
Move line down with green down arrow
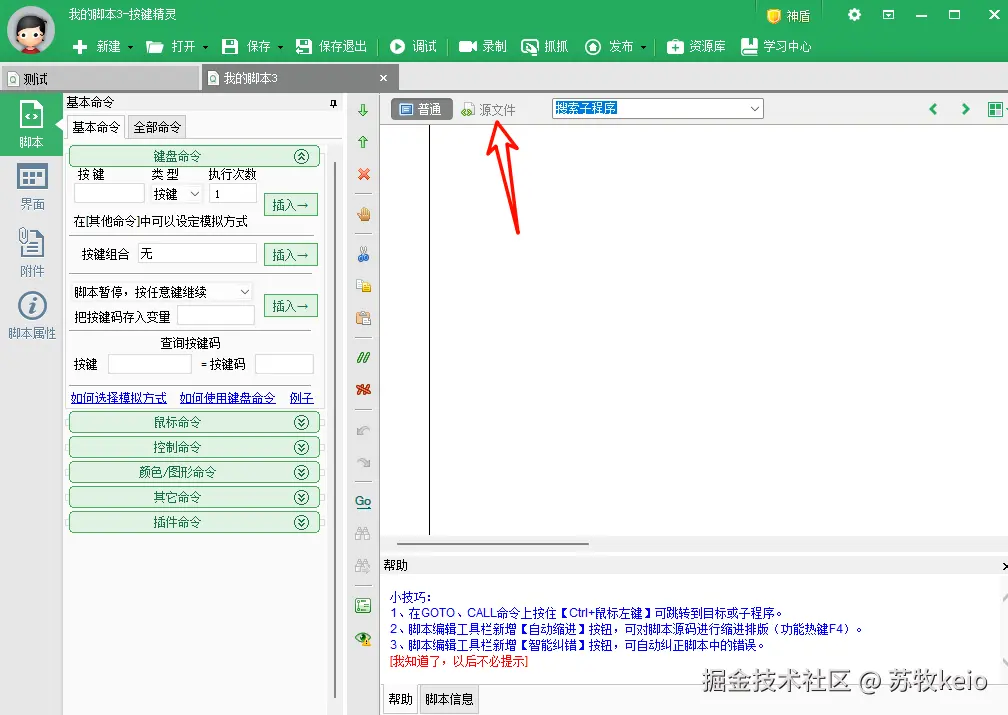point(363,110)
